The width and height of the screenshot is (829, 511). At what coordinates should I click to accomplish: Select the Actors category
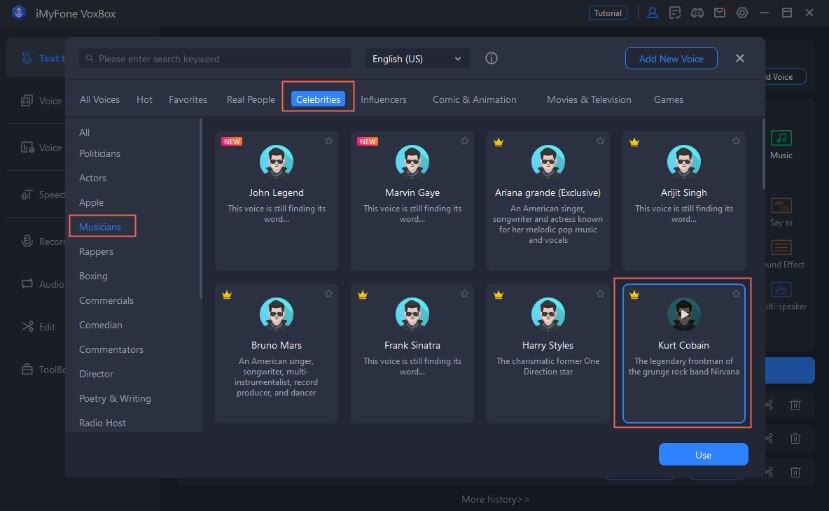tap(93, 178)
